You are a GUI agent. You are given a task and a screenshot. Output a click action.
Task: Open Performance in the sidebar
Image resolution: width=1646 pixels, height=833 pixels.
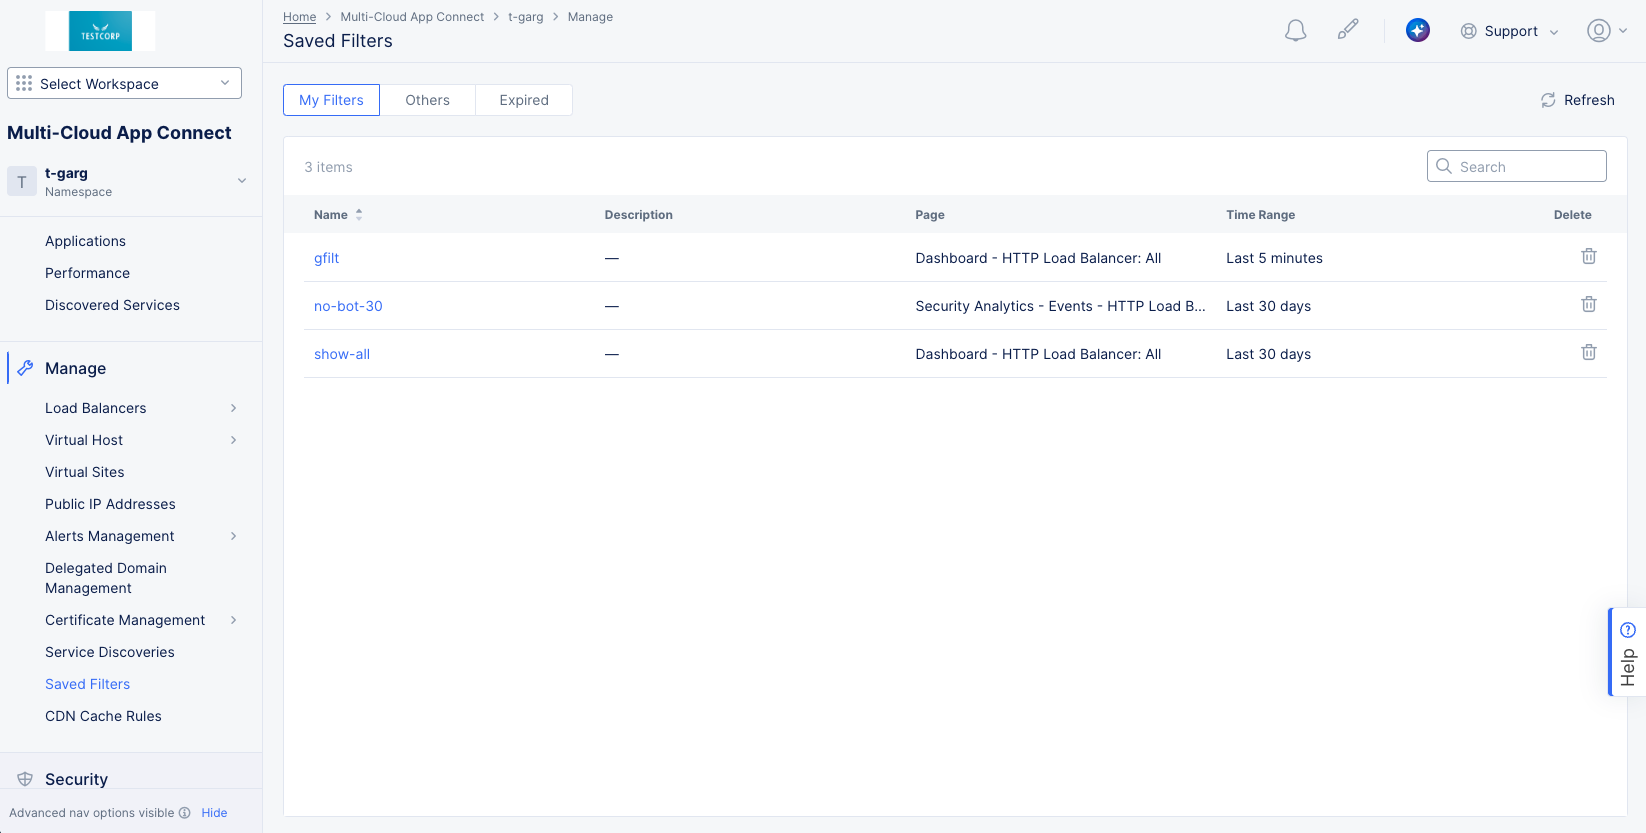click(87, 273)
